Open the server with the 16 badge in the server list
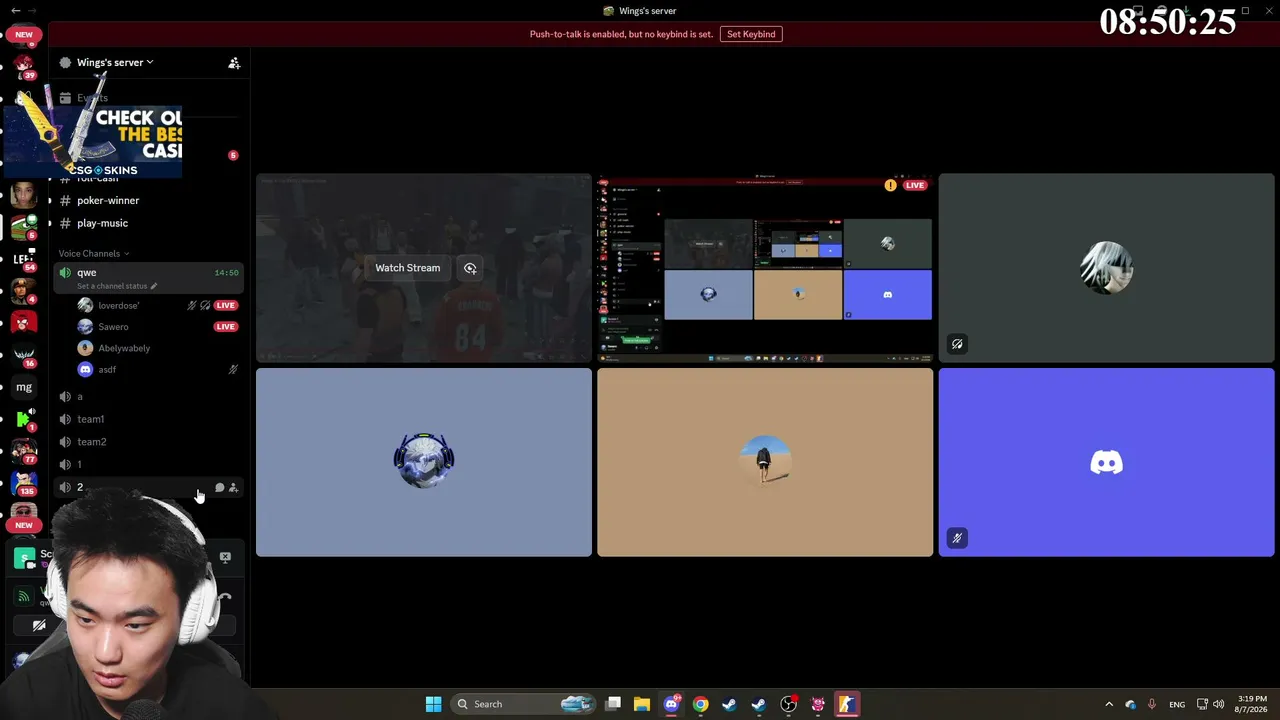 (24, 355)
